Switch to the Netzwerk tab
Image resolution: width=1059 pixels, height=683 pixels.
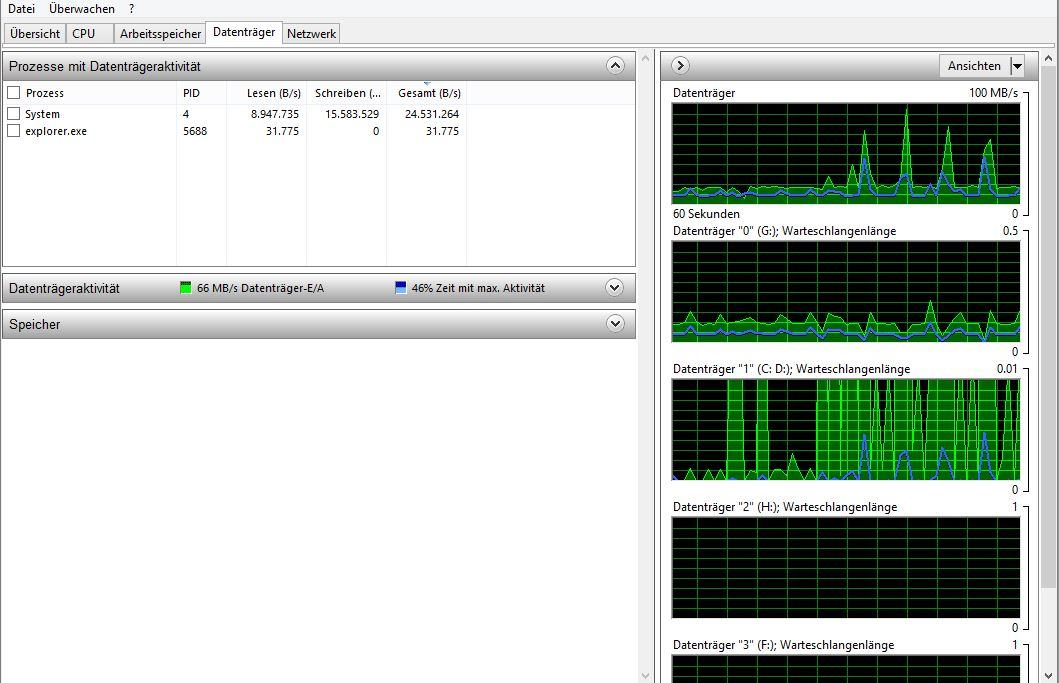pos(311,34)
